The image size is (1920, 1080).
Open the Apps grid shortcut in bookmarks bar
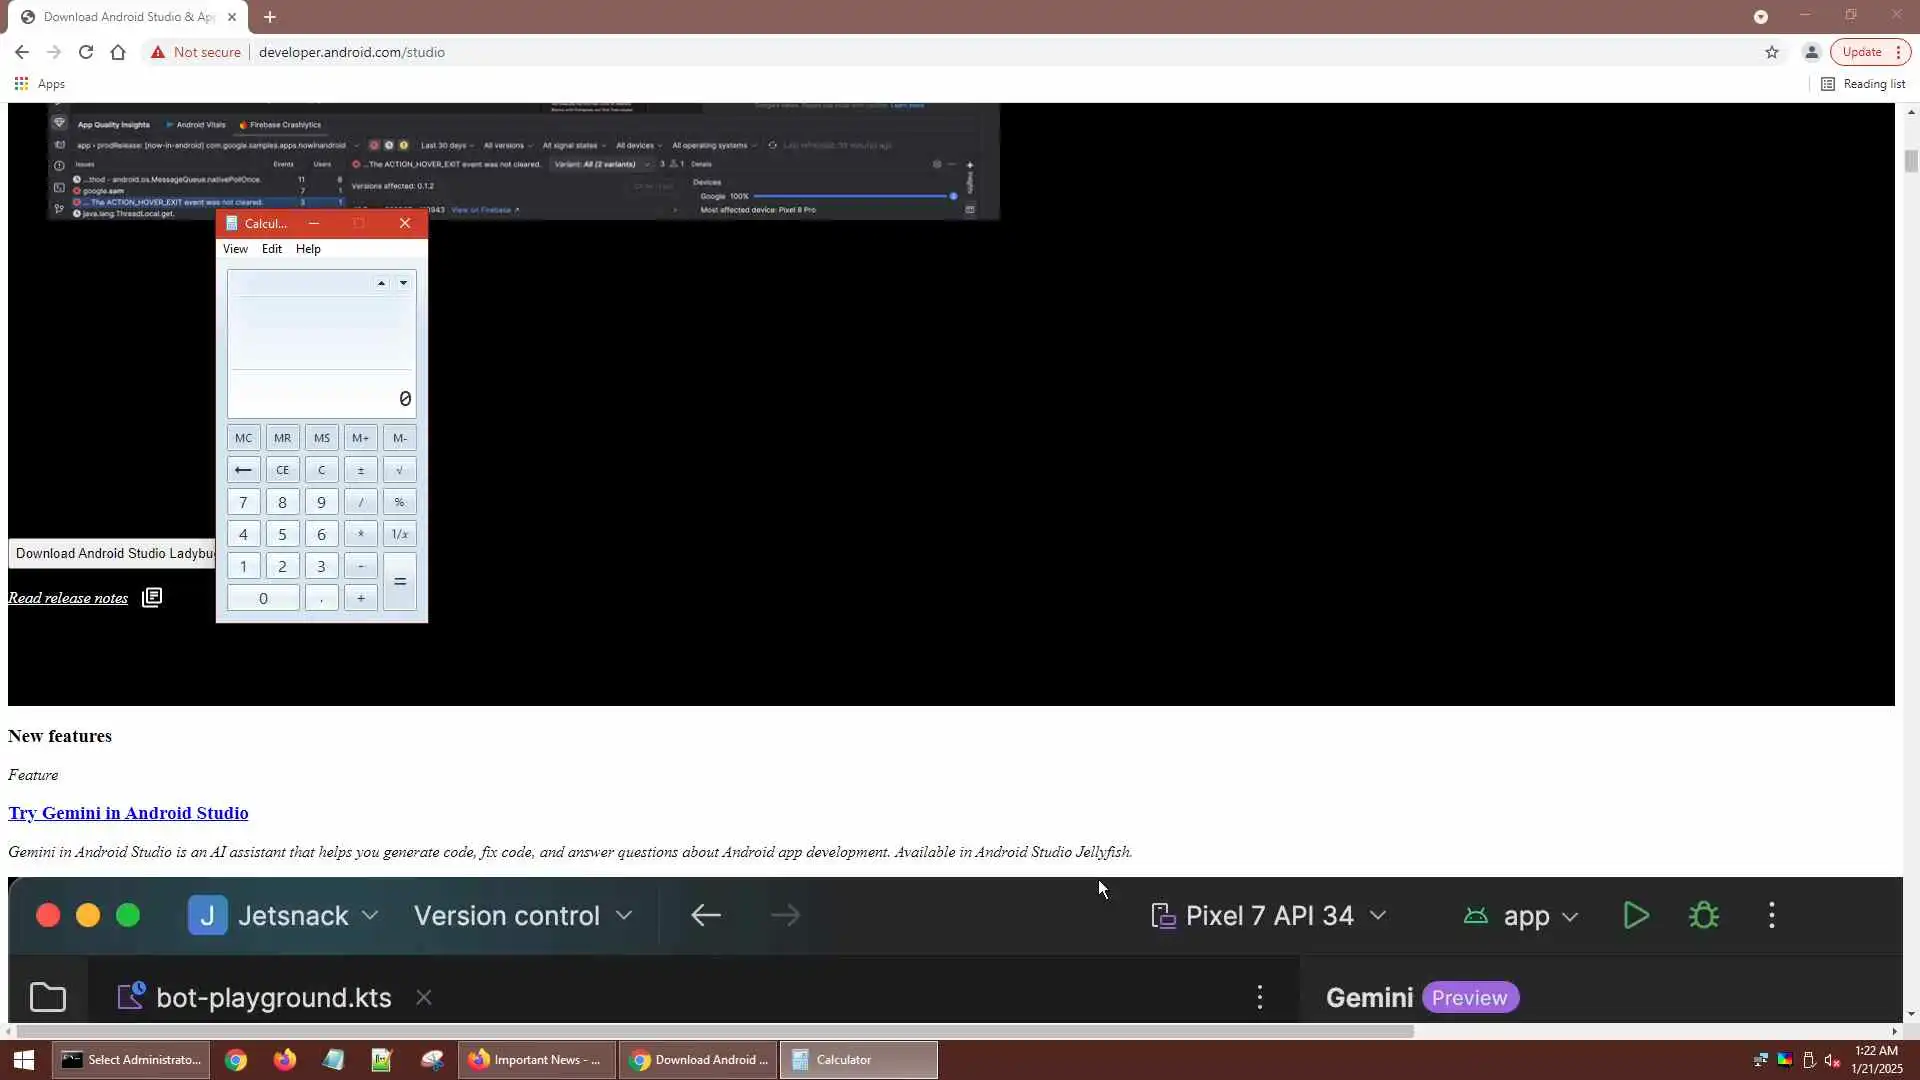[x=21, y=84]
